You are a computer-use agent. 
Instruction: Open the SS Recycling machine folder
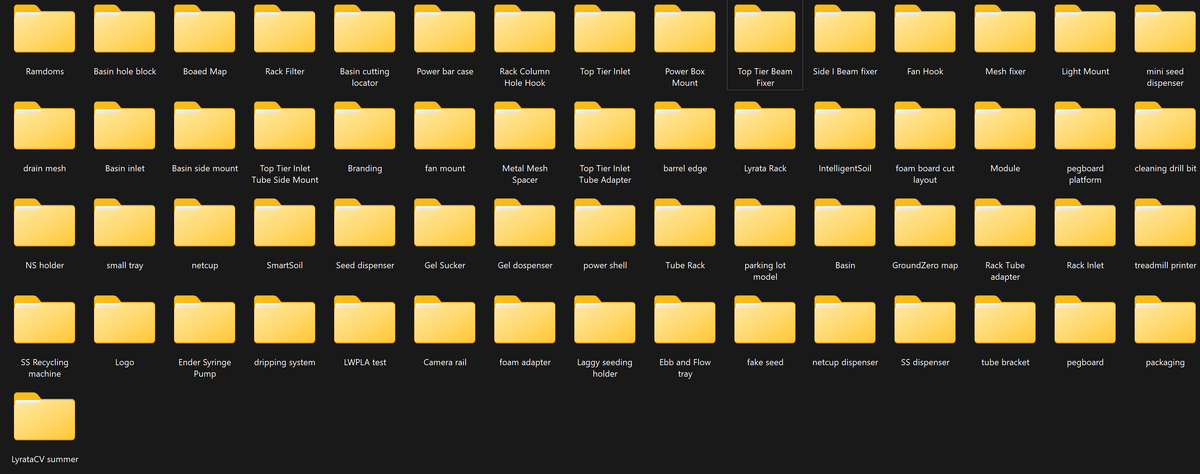(x=45, y=319)
